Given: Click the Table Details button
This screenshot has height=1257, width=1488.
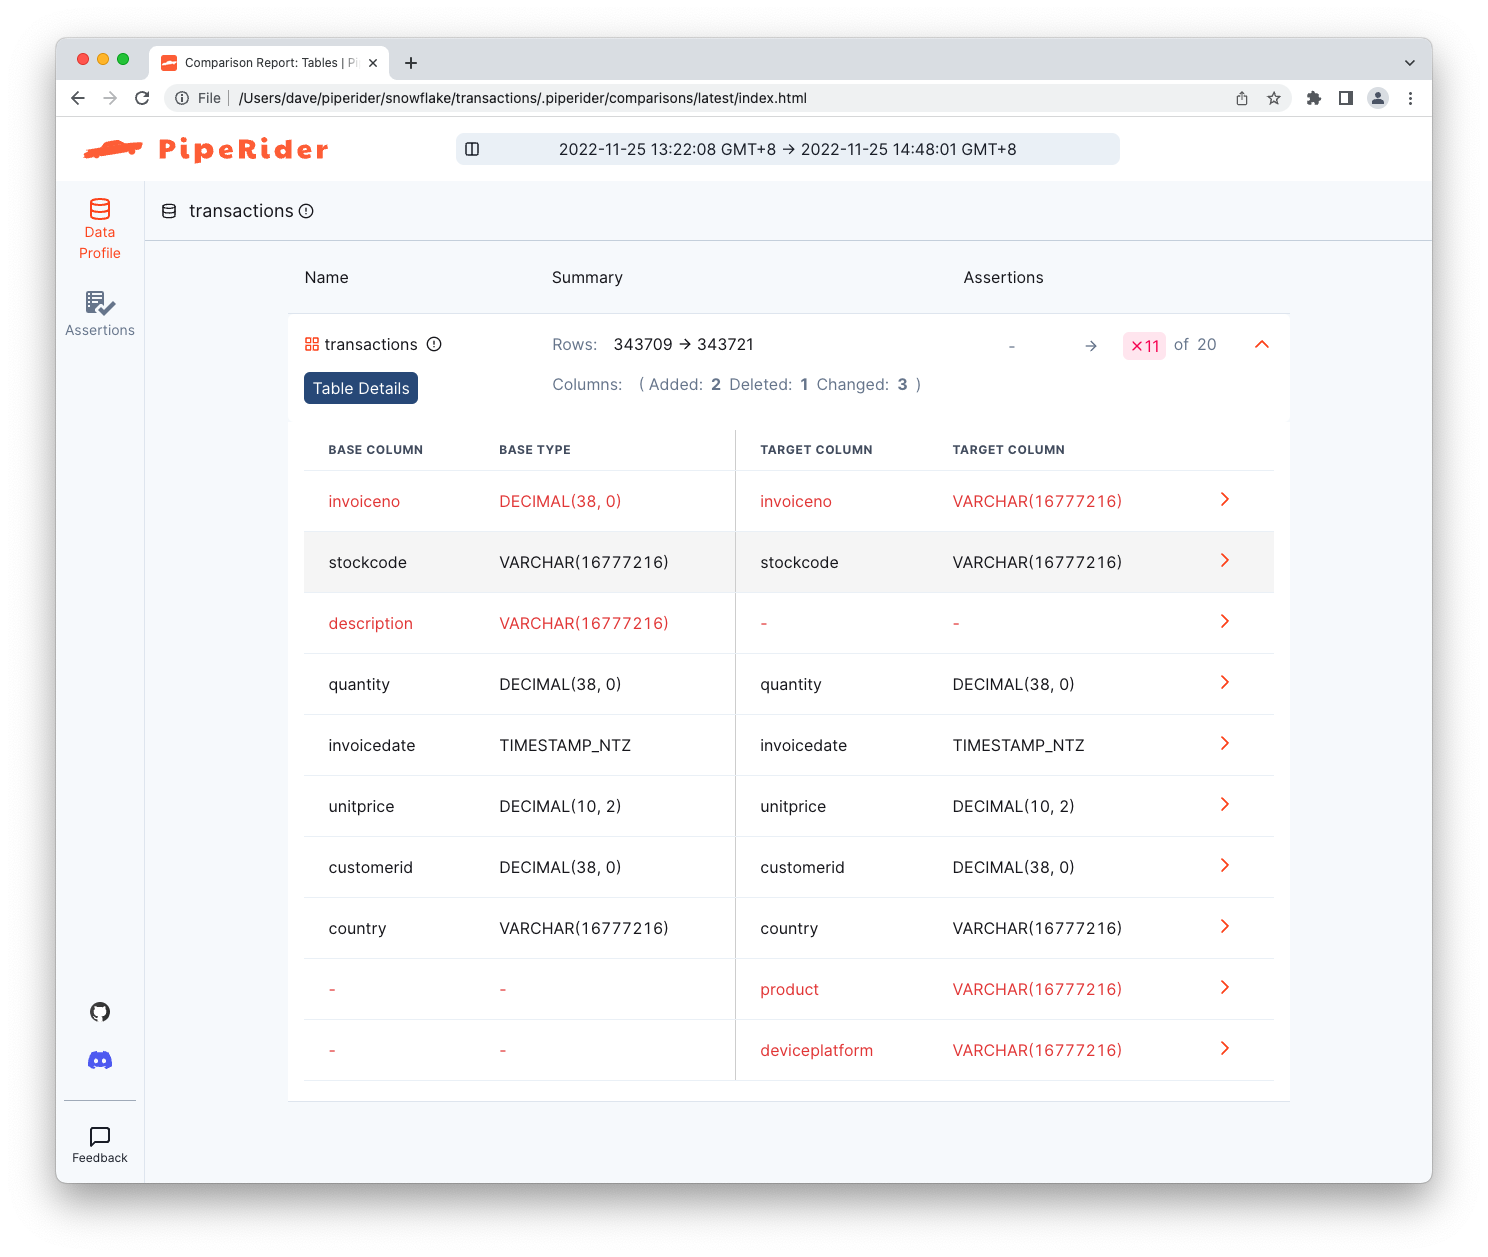Looking at the screenshot, I should click(x=361, y=388).
